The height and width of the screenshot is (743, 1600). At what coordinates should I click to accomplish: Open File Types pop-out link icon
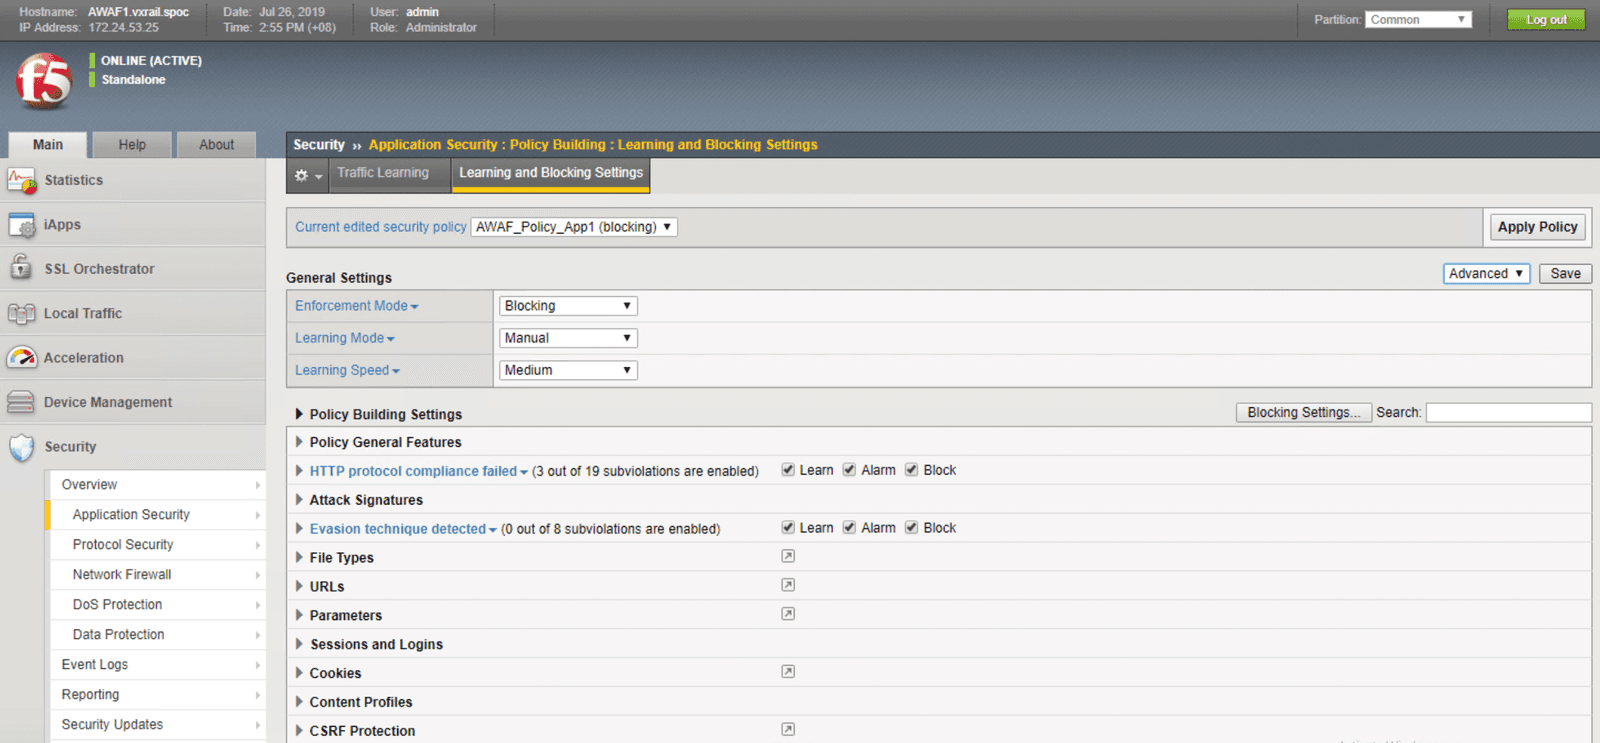coord(788,556)
